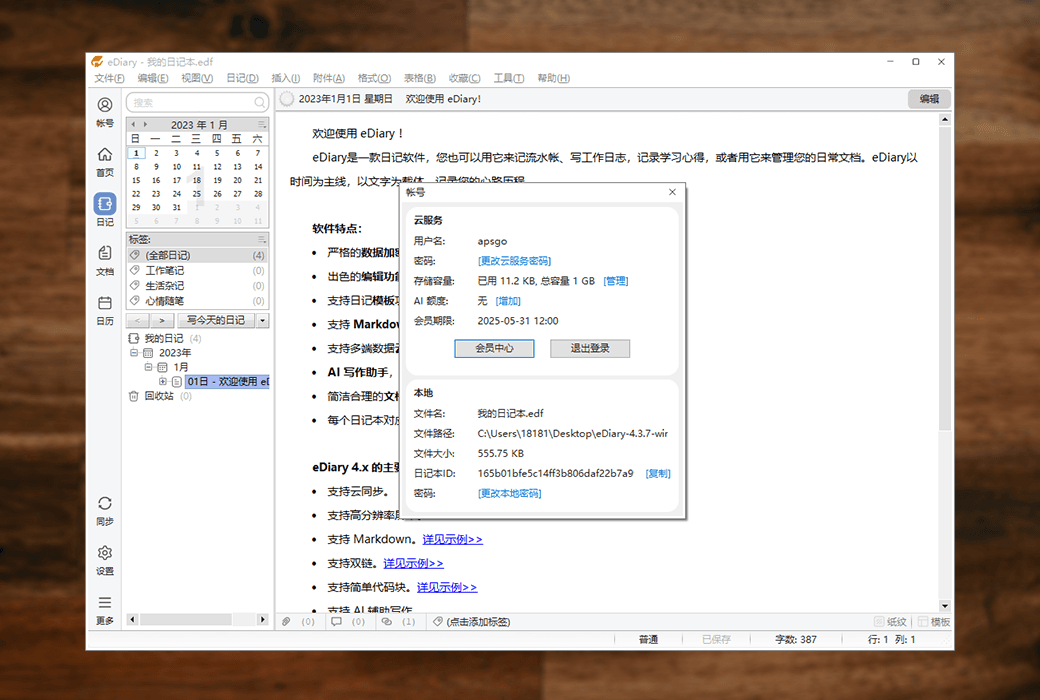Open the 帮助(H) menu
The width and height of the screenshot is (1040, 700).
553,78
